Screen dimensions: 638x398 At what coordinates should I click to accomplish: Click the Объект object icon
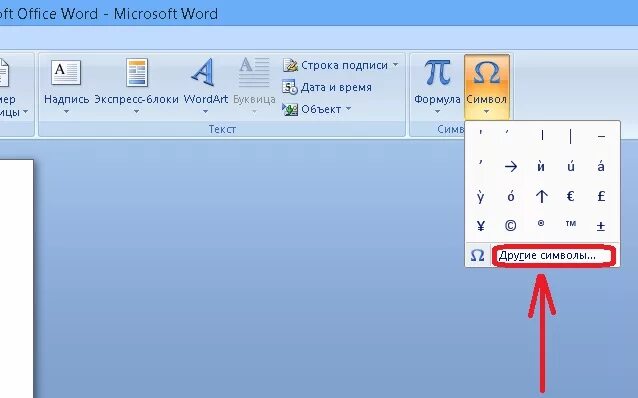click(x=290, y=109)
